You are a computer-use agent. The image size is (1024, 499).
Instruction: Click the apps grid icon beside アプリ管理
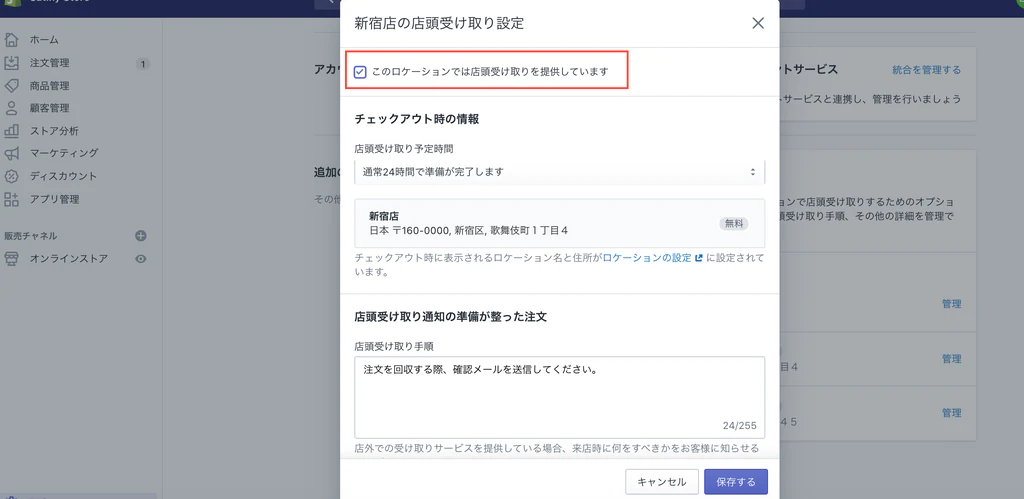click(x=11, y=199)
